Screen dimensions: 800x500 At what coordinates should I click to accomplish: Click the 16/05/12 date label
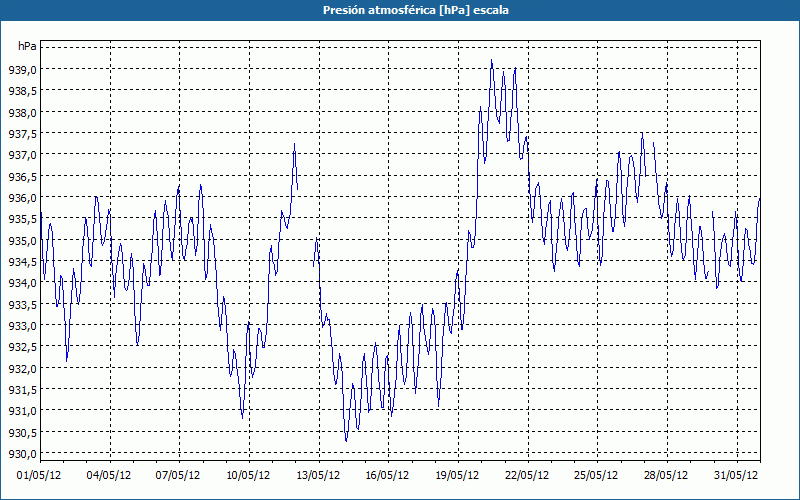387,476
